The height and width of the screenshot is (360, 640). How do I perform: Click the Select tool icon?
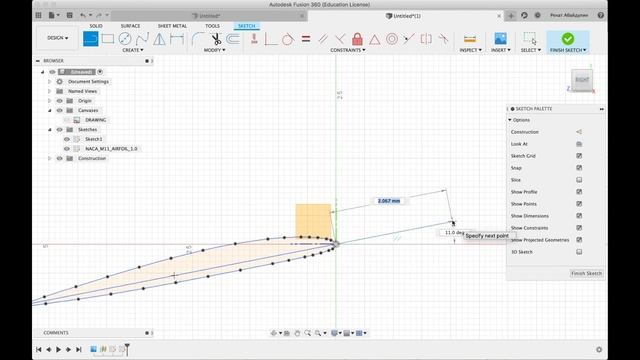pos(530,39)
